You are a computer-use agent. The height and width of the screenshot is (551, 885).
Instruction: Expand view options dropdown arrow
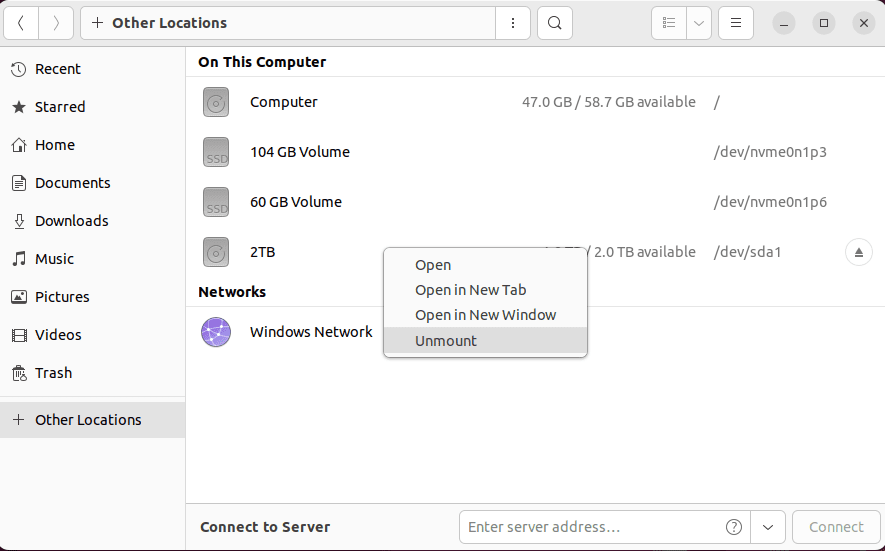click(699, 23)
